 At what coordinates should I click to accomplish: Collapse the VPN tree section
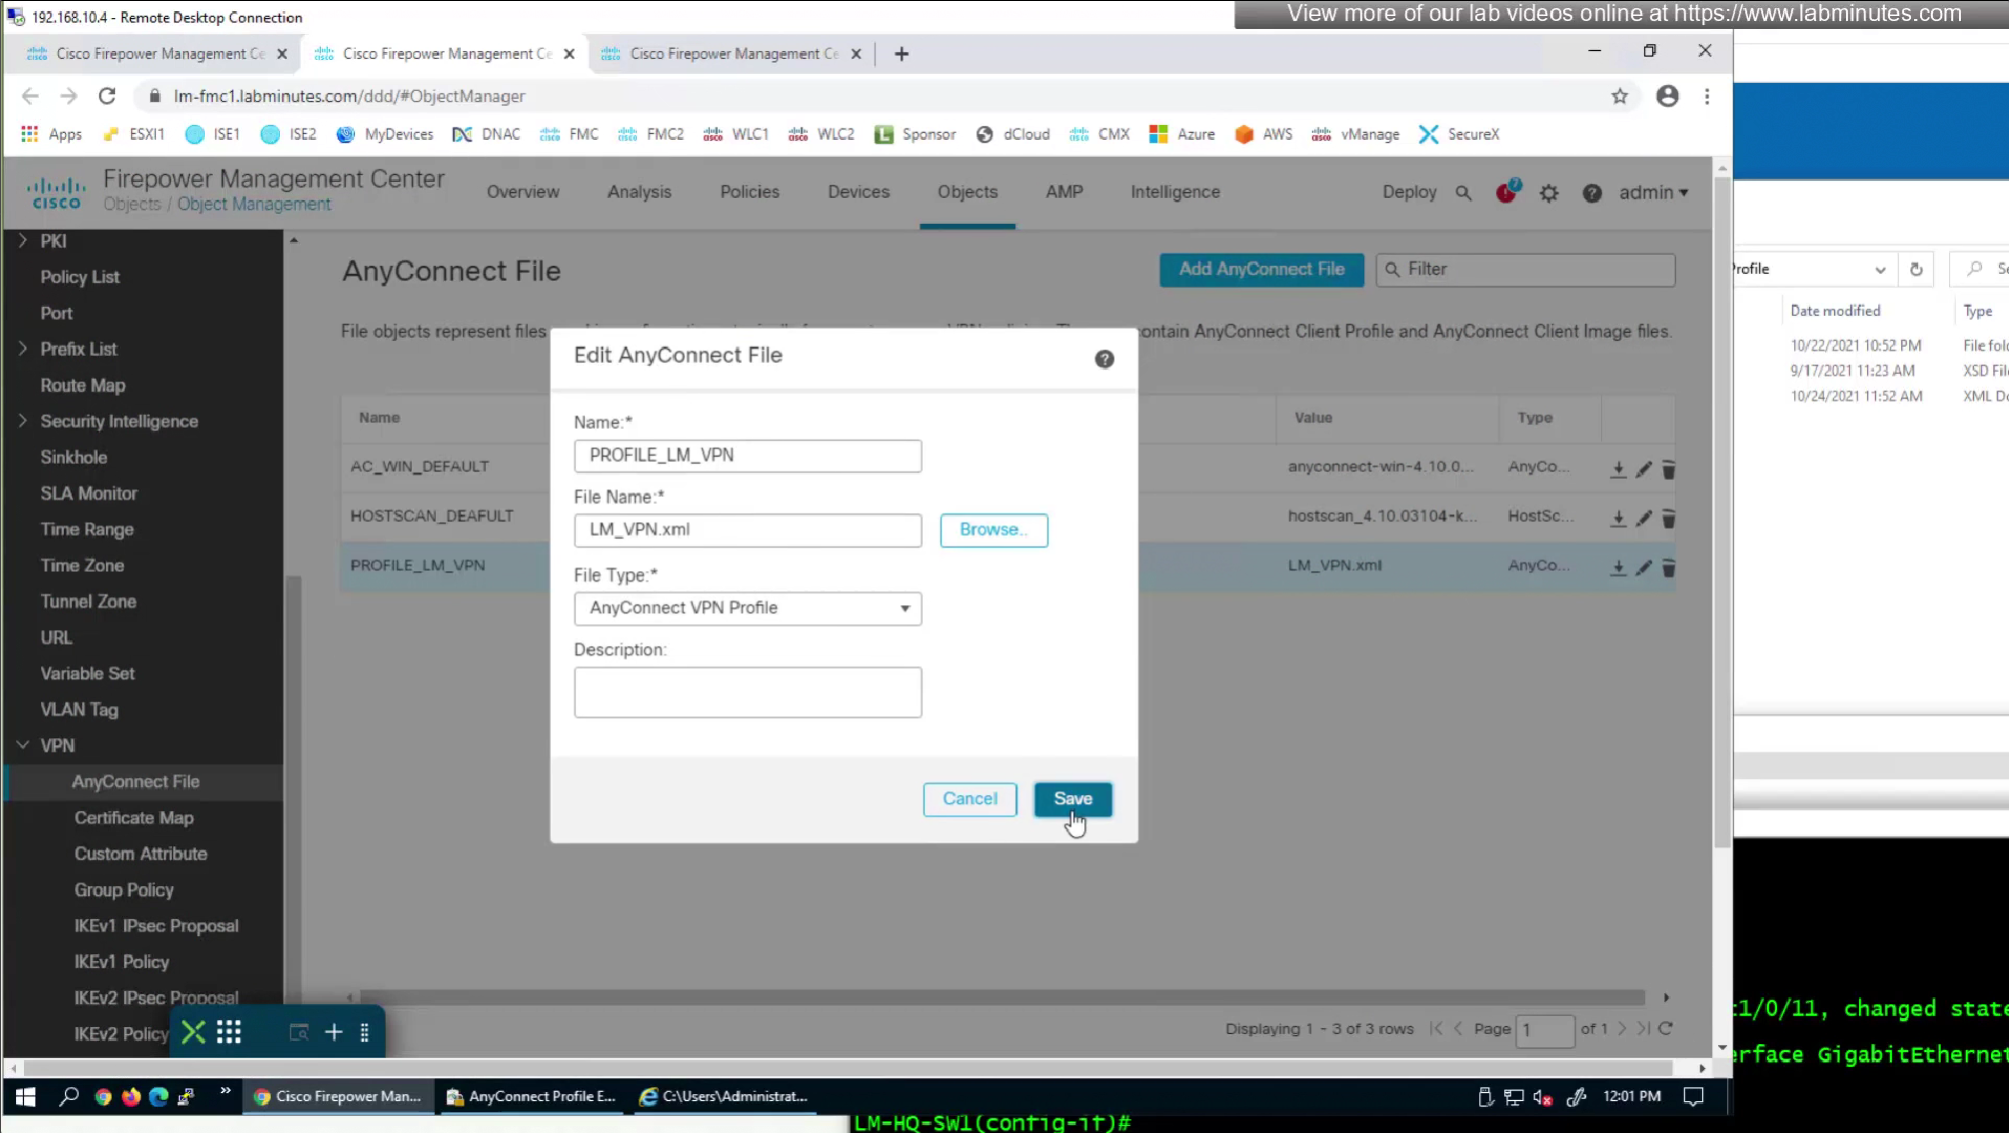tap(22, 745)
